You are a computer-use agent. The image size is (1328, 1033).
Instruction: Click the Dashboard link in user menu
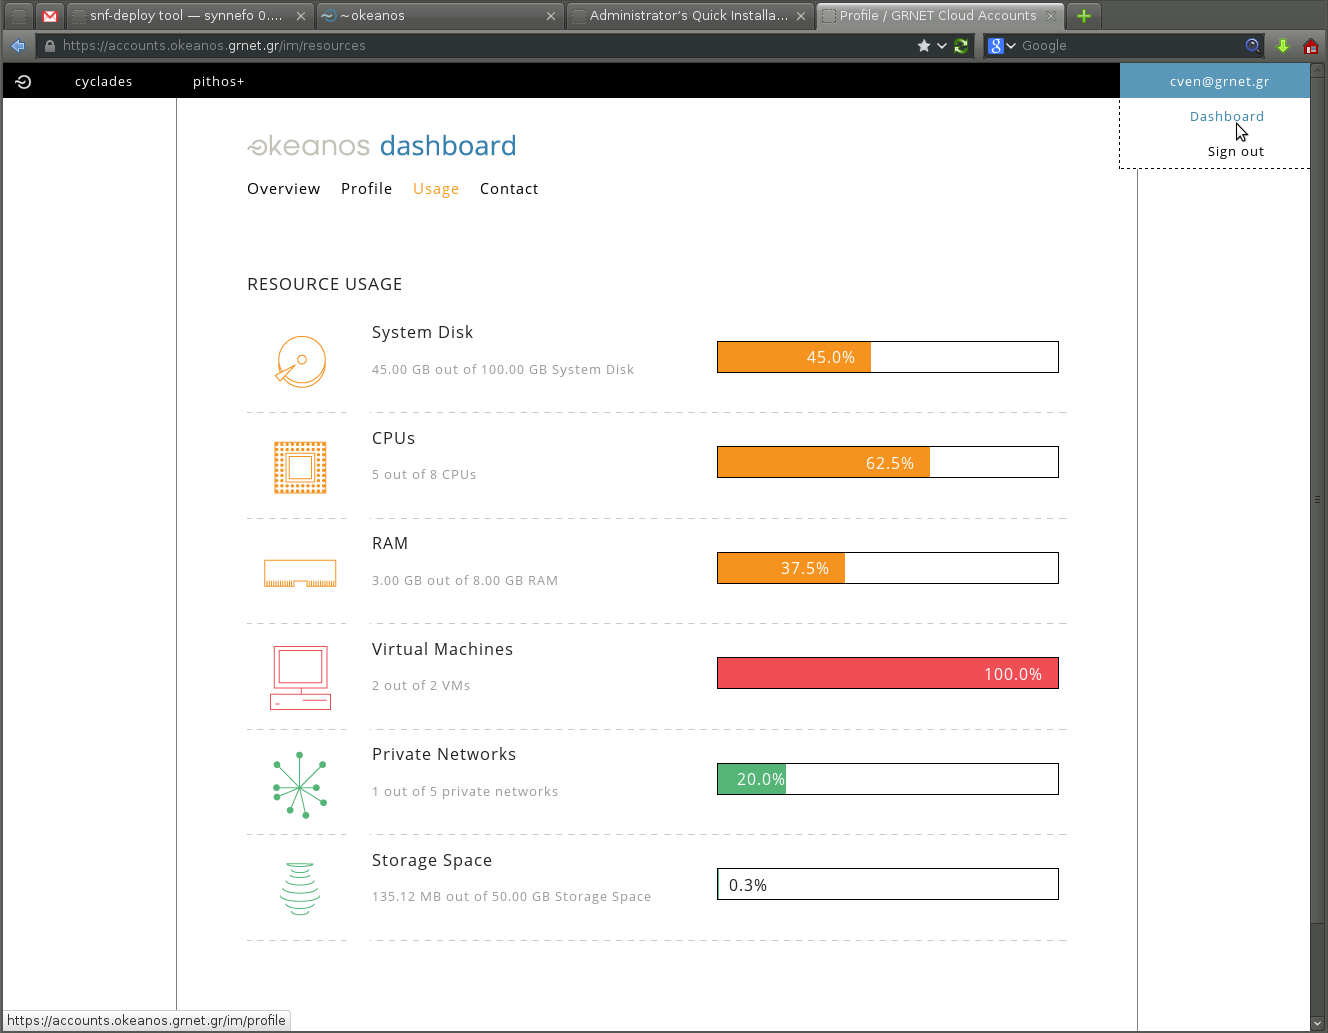(1227, 116)
